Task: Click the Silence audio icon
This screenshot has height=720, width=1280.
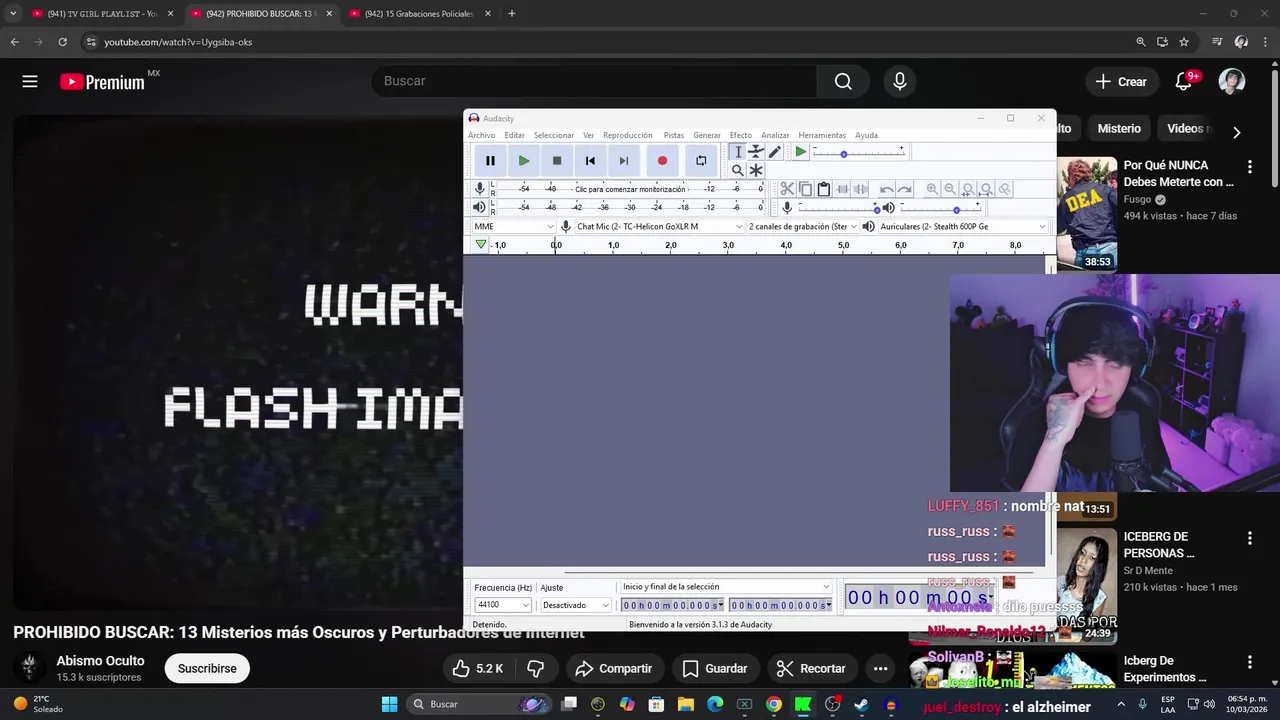Action: (860, 189)
